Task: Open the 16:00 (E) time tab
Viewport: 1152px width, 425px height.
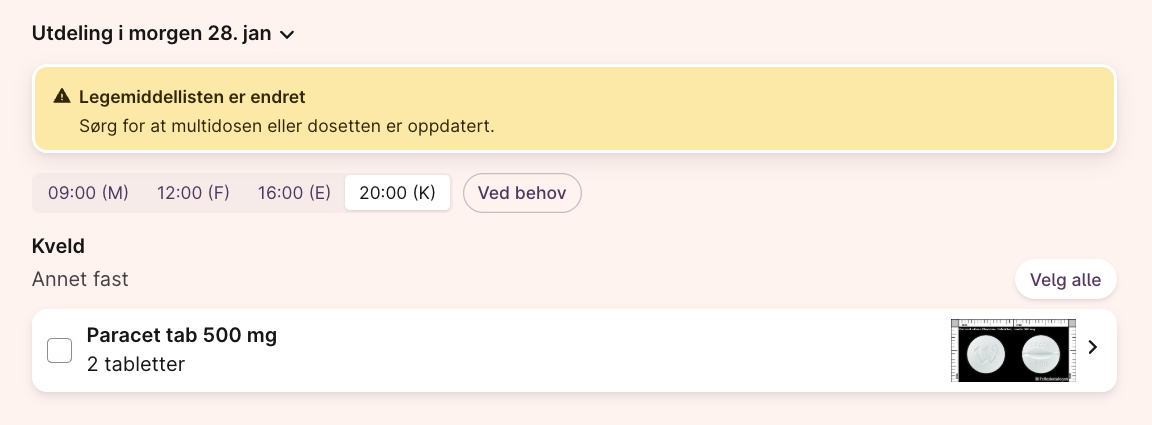Action: click(x=294, y=193)
